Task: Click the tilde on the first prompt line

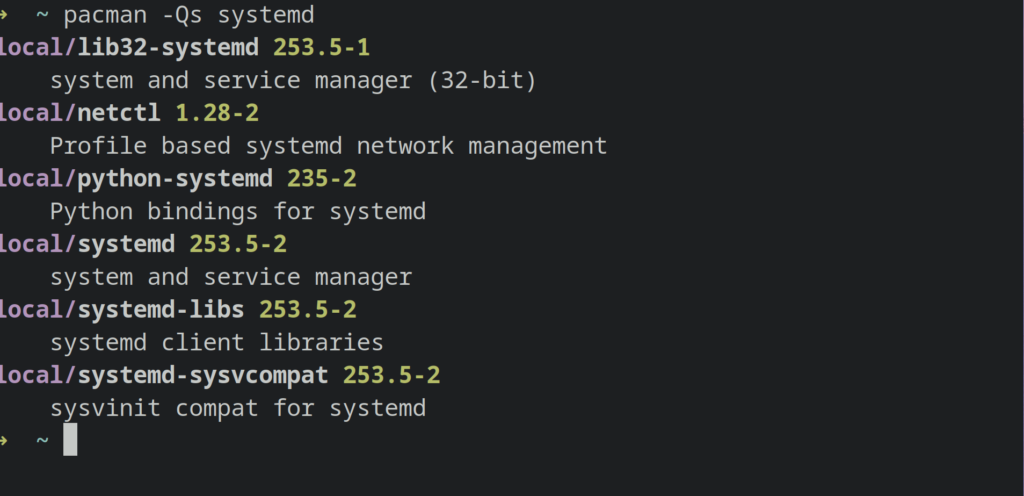Action: tap(42, 15)
